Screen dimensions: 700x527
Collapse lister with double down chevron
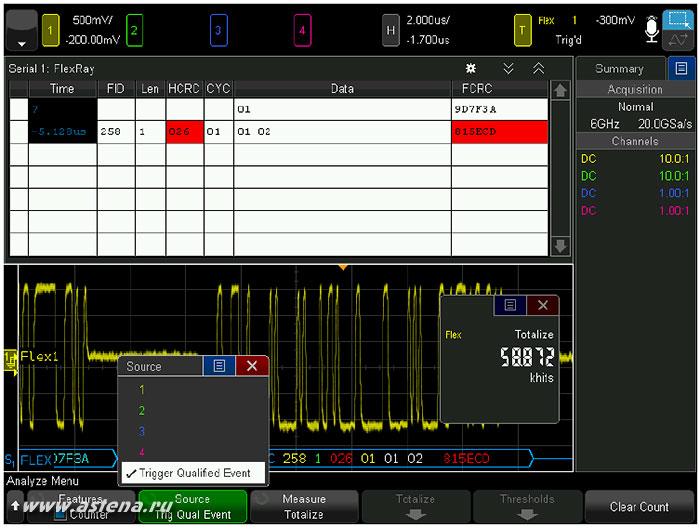point(508,68)
